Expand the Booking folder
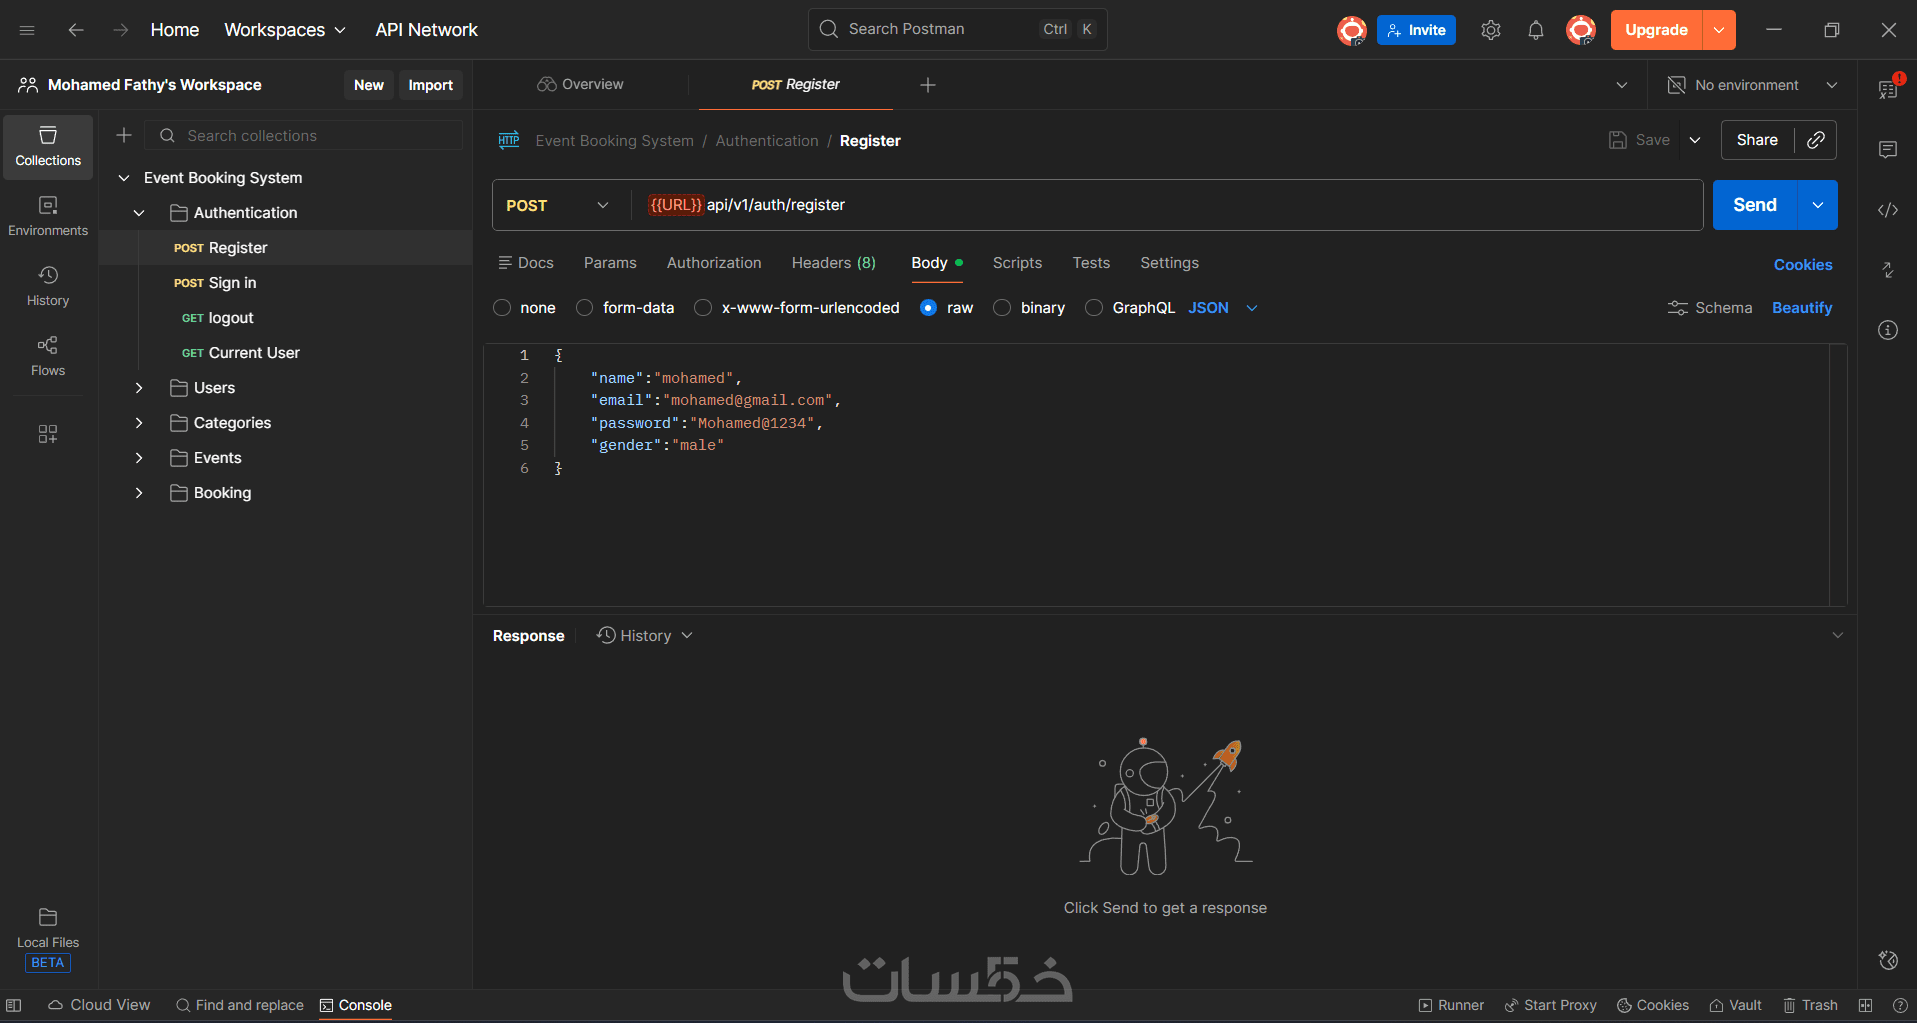This screenshot has height=1023, width=1917. (x=139, y=493)
